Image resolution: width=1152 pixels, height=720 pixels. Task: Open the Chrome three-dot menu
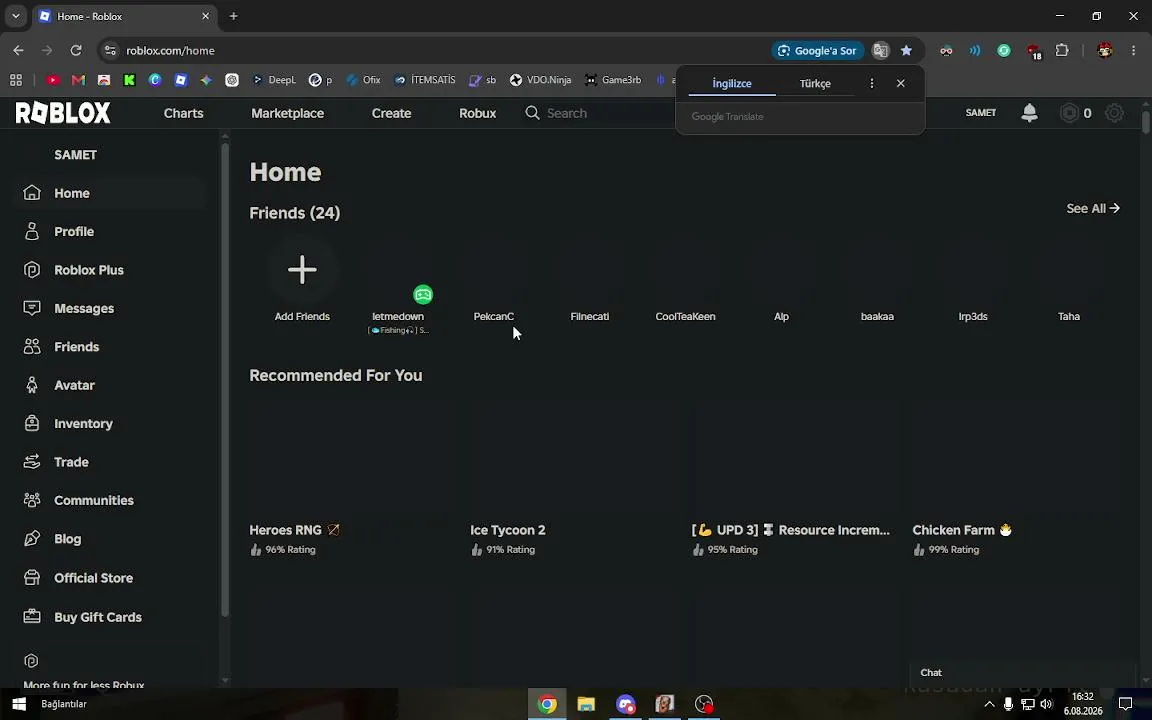tap(1134, 51)
